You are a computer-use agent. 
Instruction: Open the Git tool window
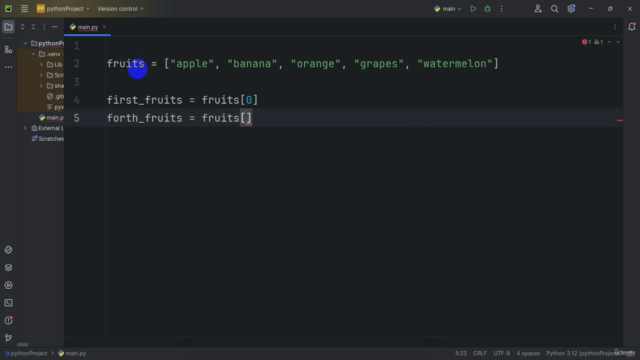click(x=8, y=338)
